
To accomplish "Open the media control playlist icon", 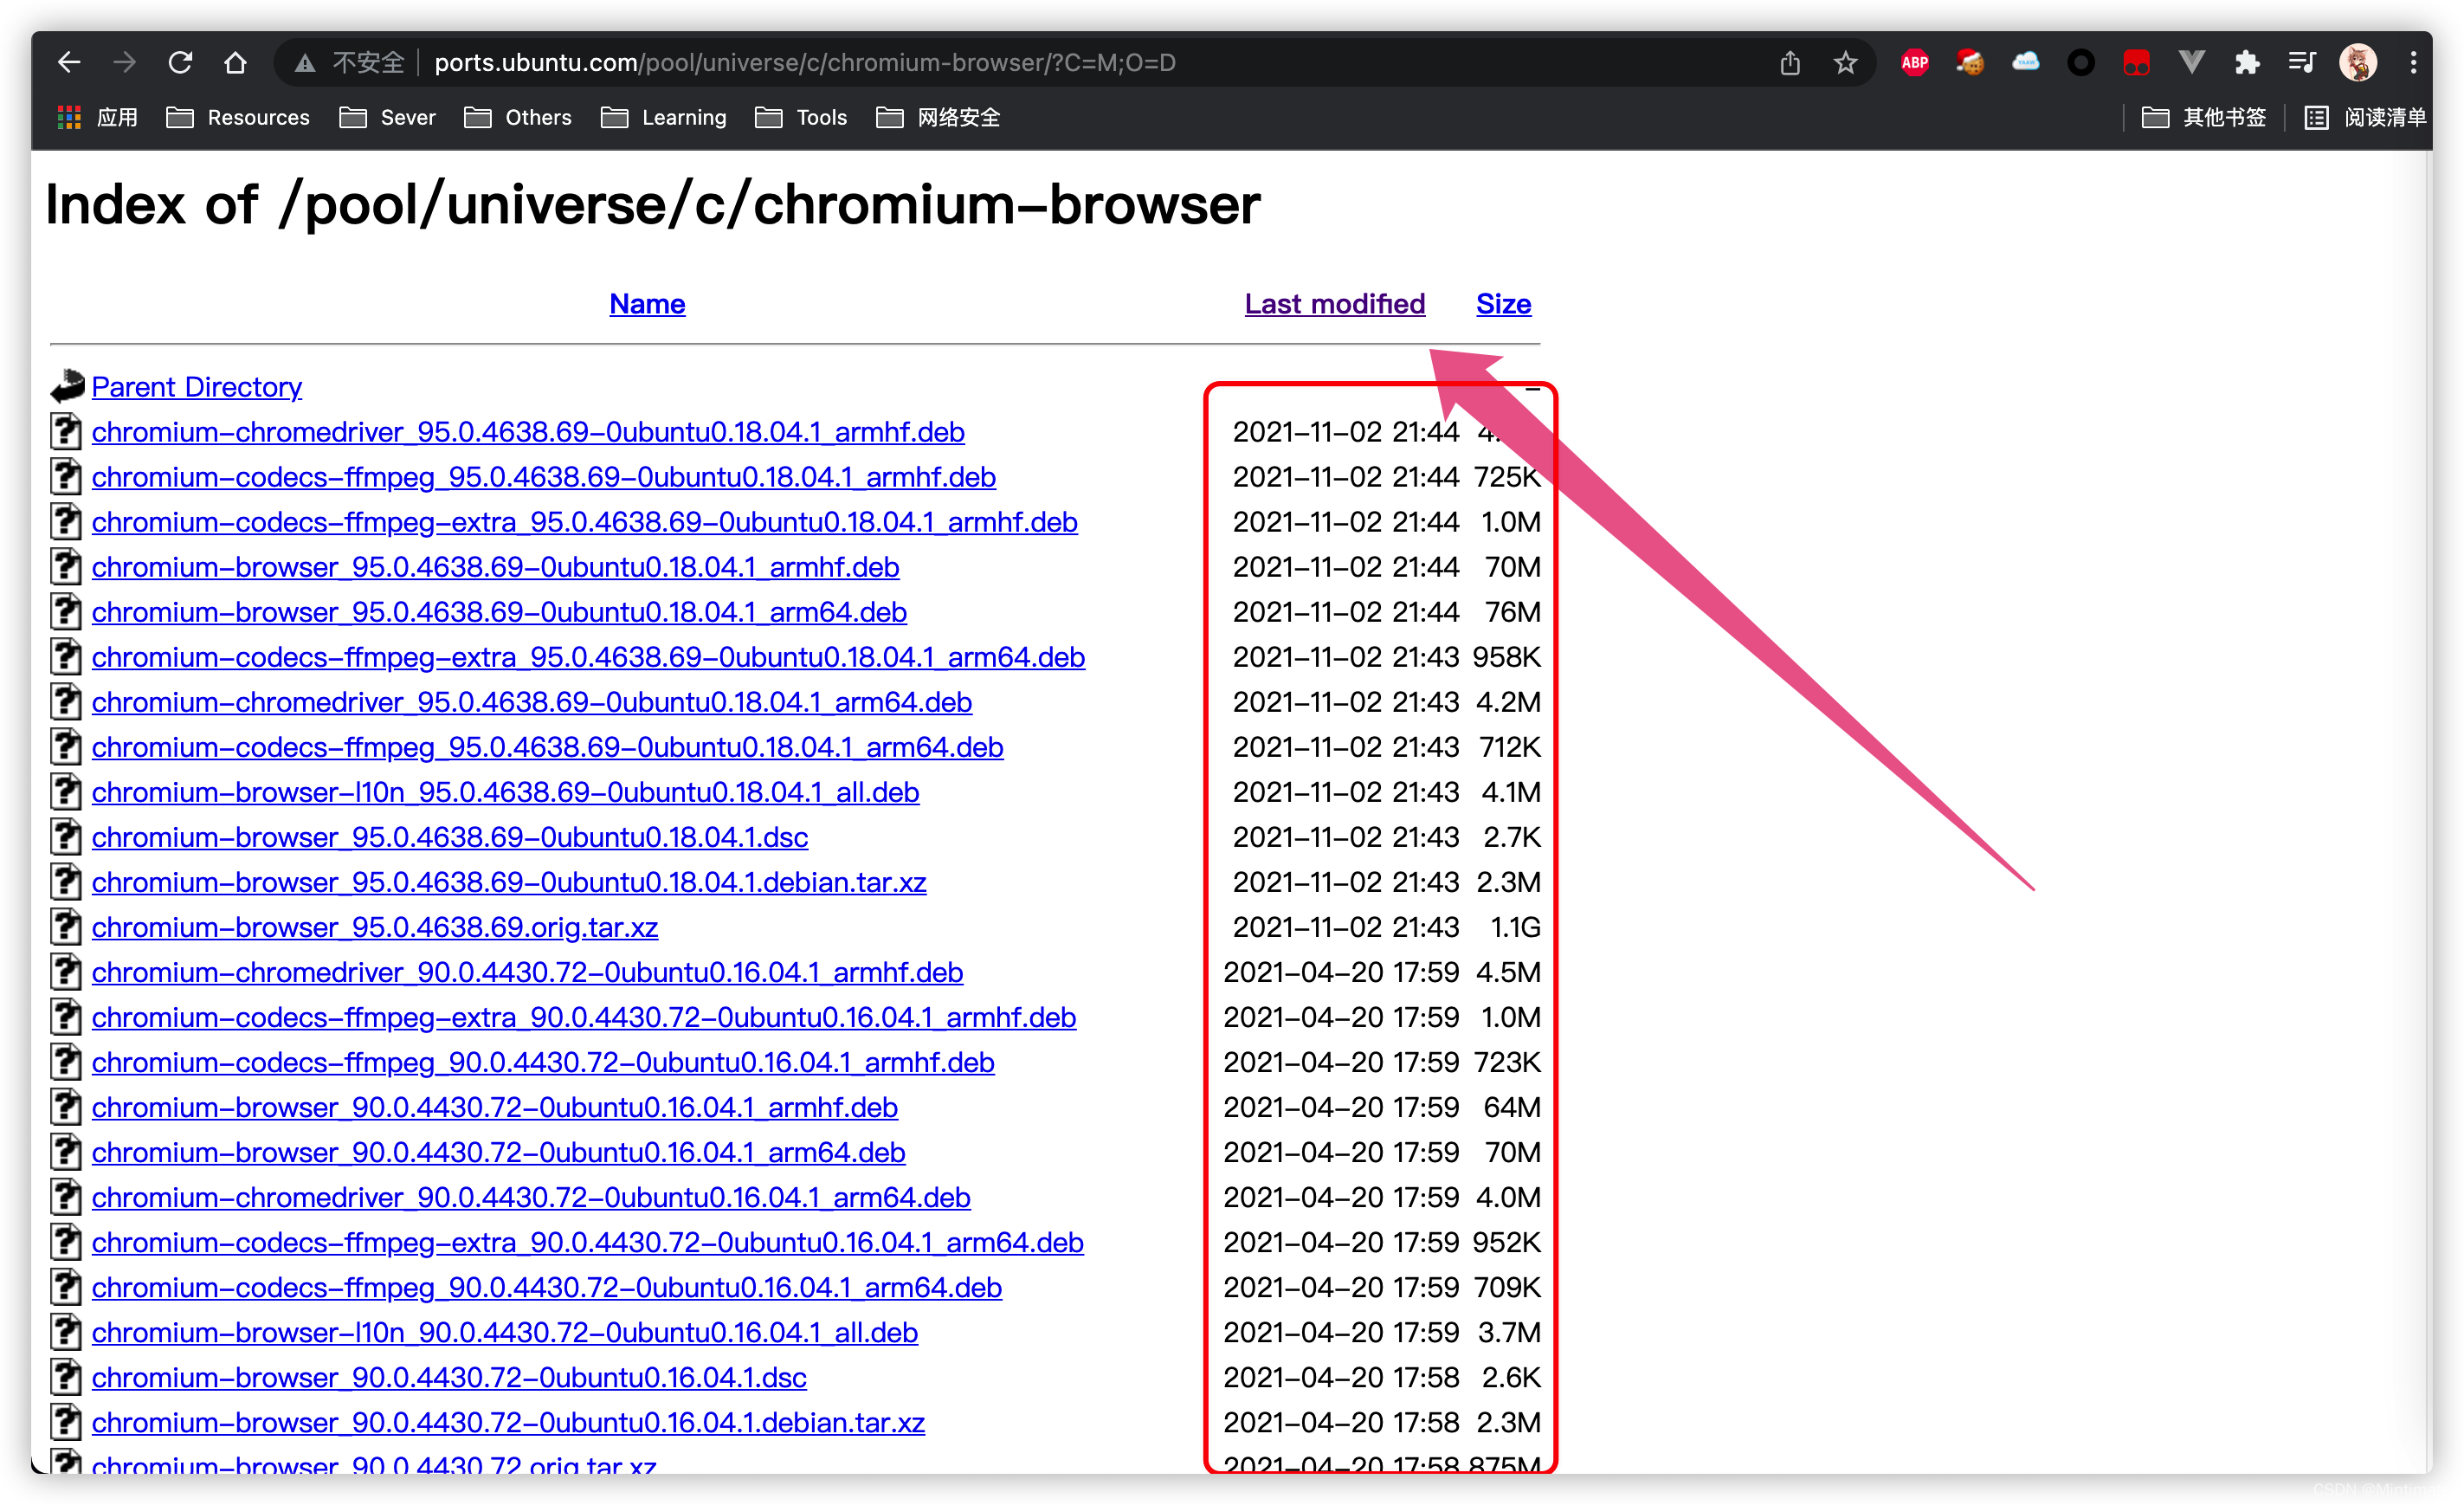I will tap(2302, 63).
